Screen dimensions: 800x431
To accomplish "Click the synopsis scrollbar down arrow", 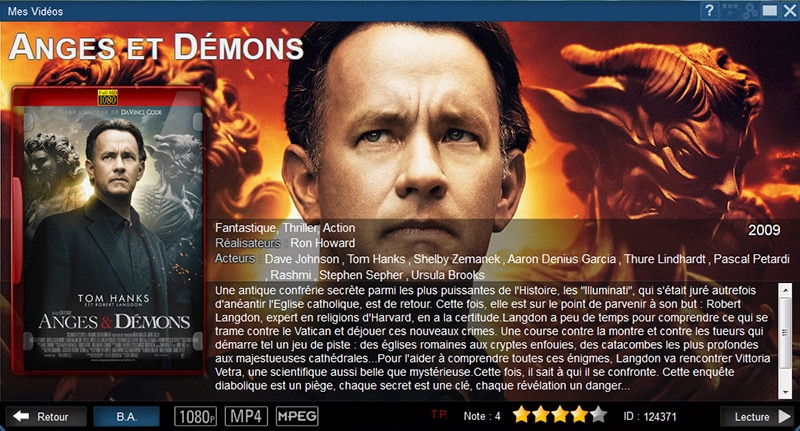I will click(x=785, y=392).
